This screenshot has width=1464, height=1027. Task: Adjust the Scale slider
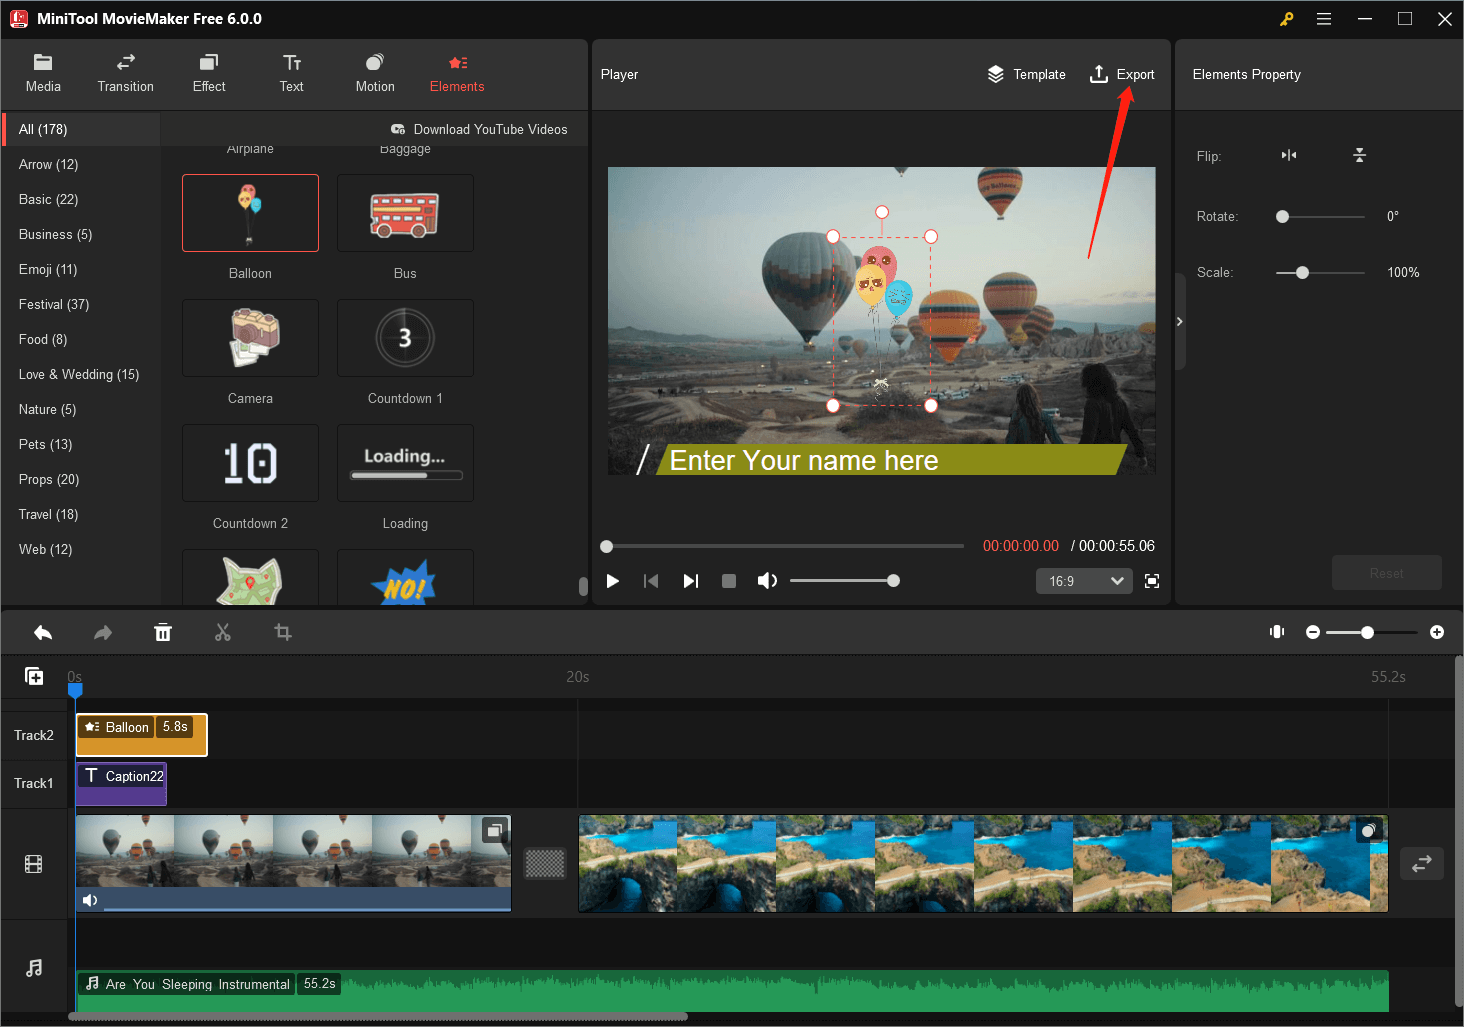point(1320,272)
